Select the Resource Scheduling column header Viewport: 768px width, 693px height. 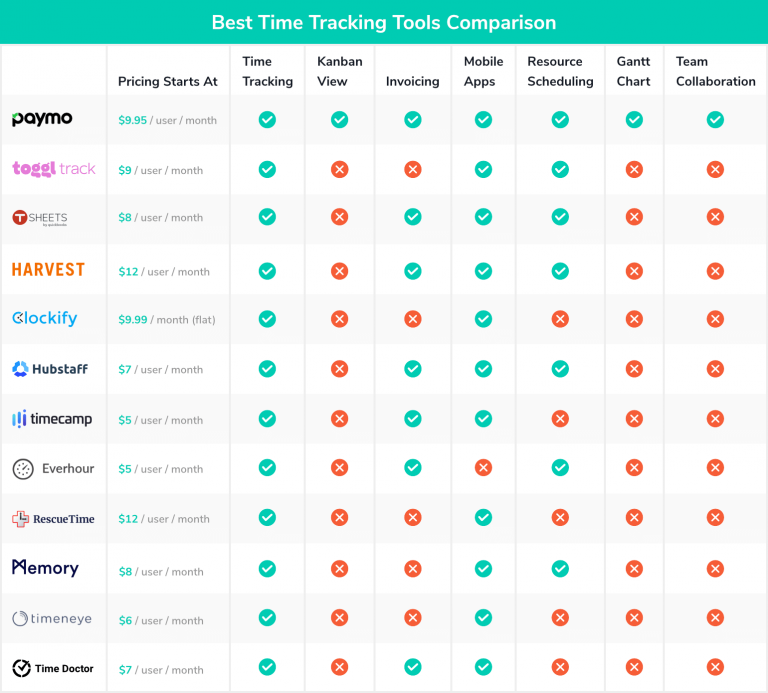[560, 71]
